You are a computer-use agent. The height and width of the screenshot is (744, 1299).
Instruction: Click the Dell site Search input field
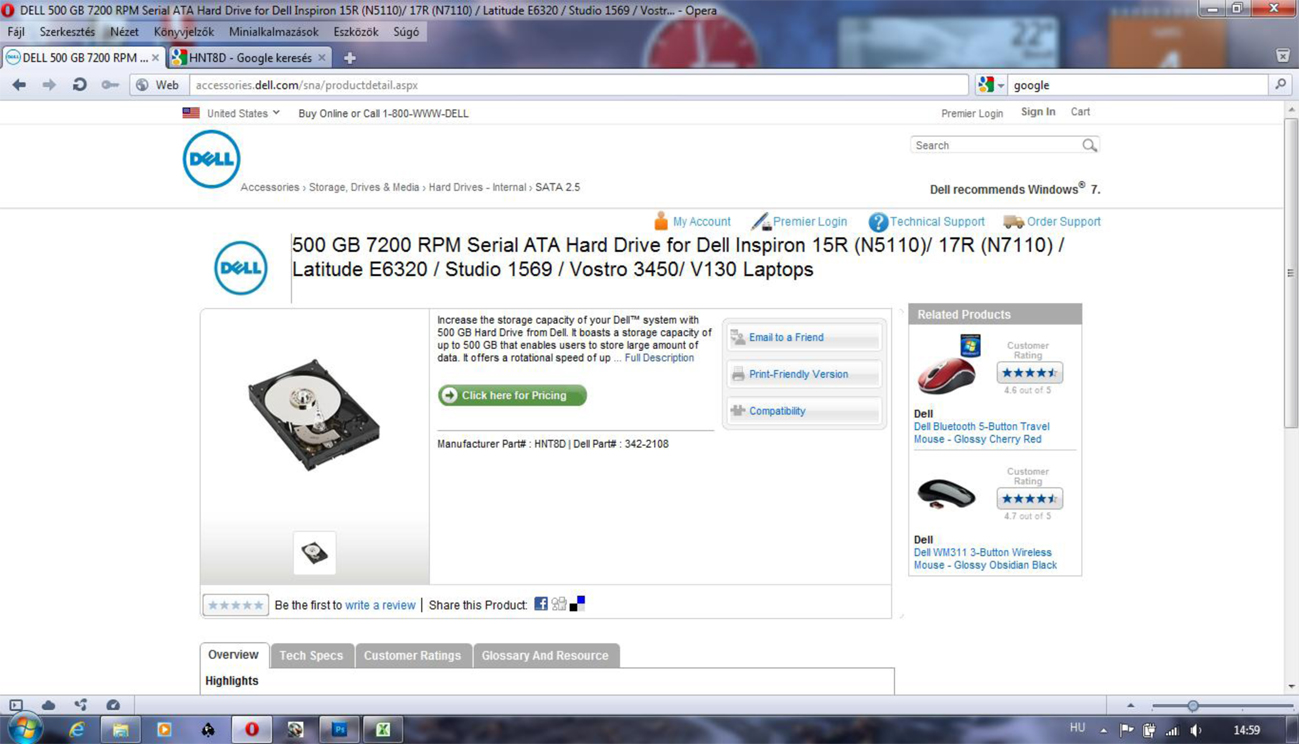click(x=996, y=146)
